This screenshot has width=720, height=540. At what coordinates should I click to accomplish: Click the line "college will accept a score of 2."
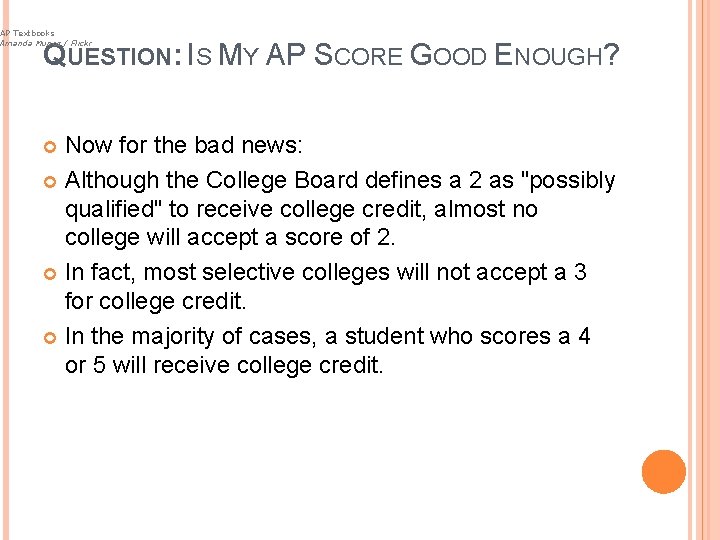pos(230,238)
